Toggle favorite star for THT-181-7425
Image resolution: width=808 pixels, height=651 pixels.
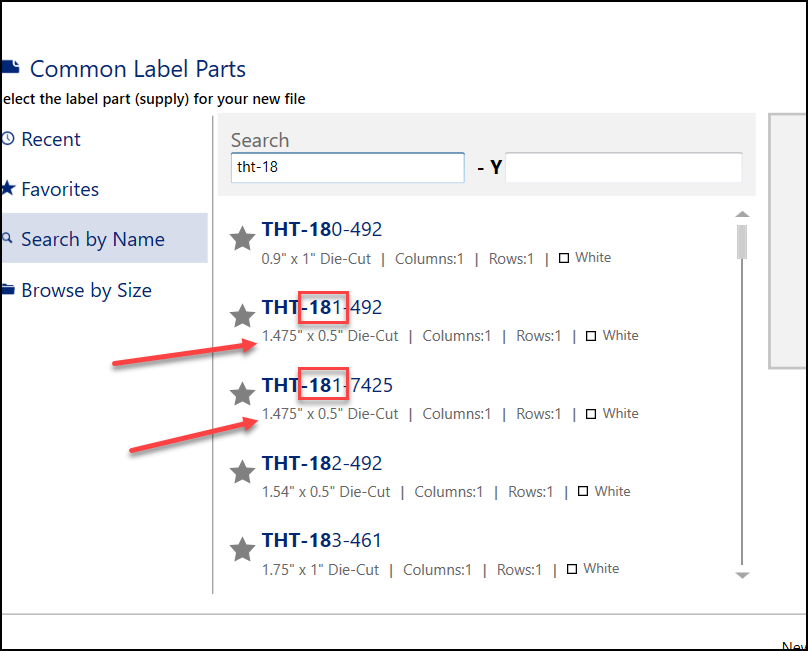(x=242, y=394)
